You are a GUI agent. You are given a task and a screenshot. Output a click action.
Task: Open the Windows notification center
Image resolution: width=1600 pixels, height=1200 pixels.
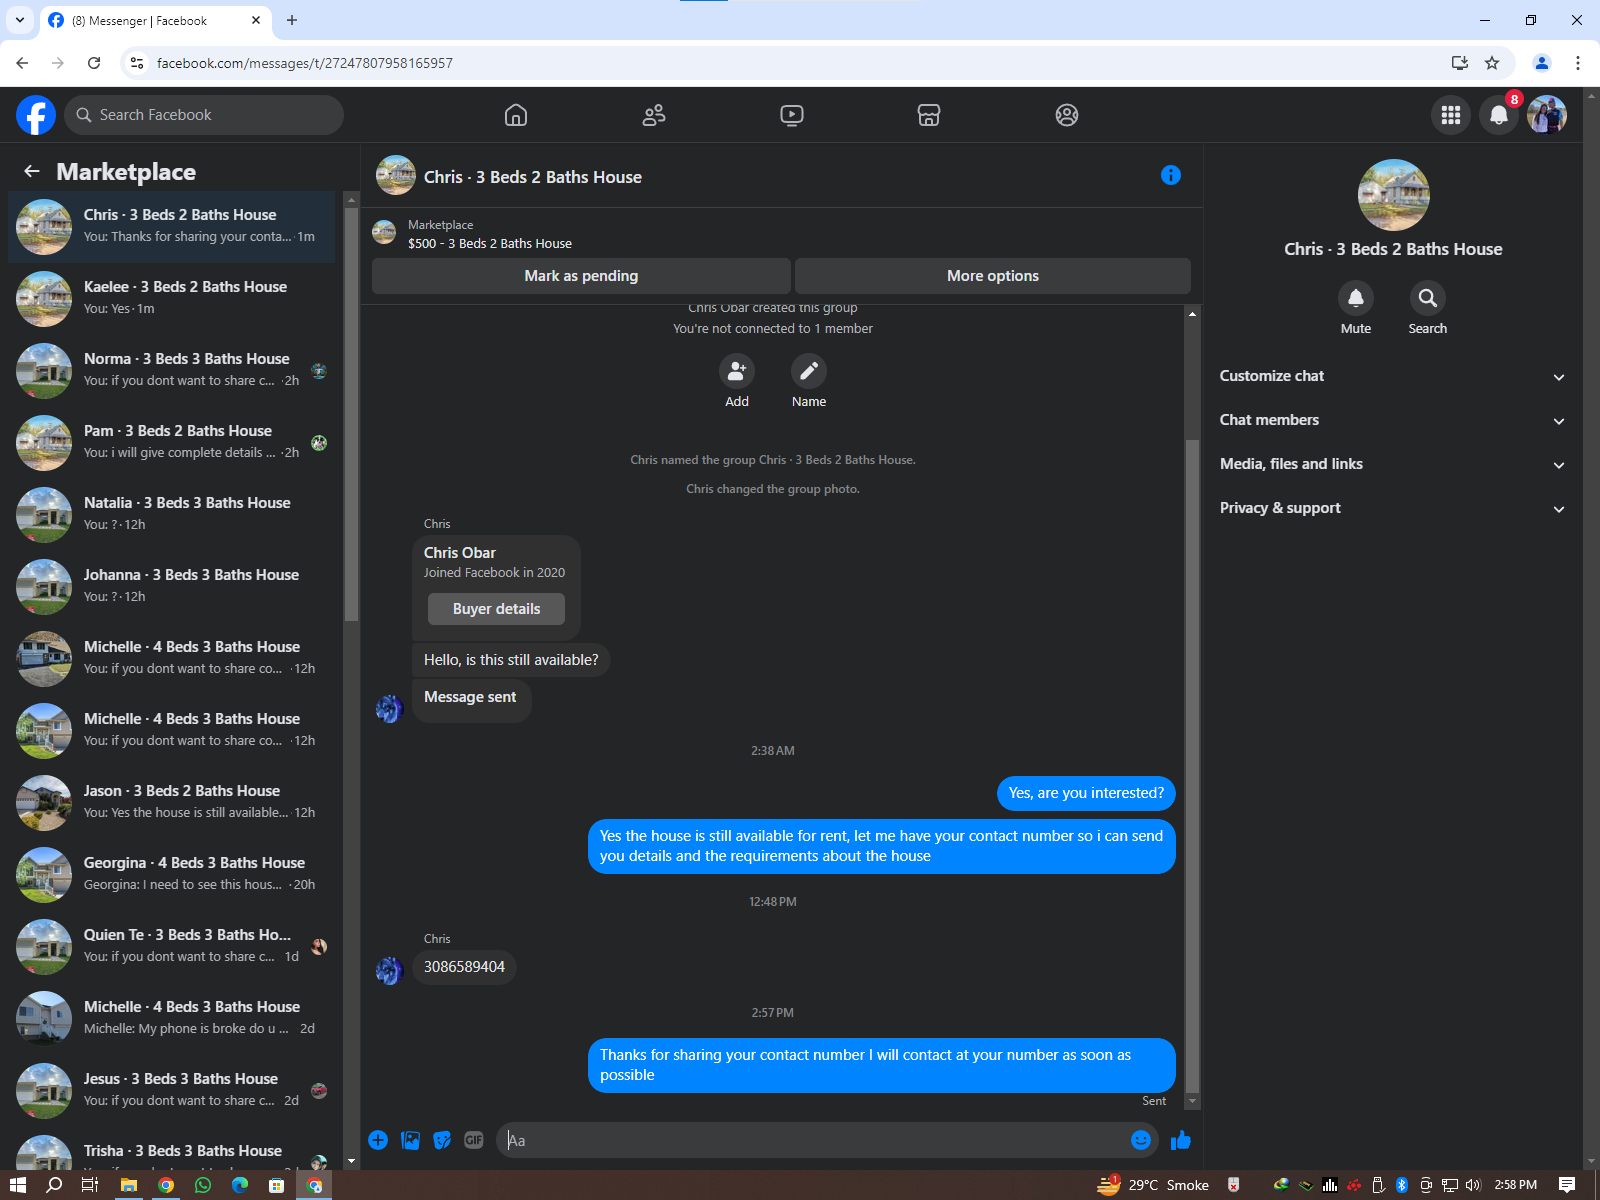point(1567,1185)
